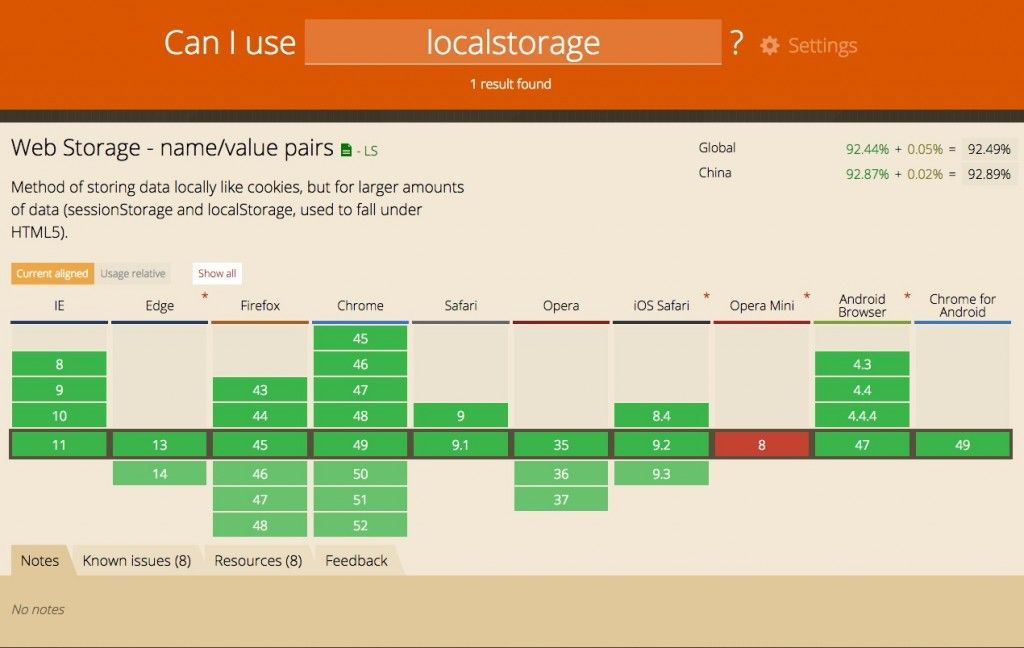Open Web Storage name/value pairs title link
This screenshot has height=648, width=1024.
point(172,148)
